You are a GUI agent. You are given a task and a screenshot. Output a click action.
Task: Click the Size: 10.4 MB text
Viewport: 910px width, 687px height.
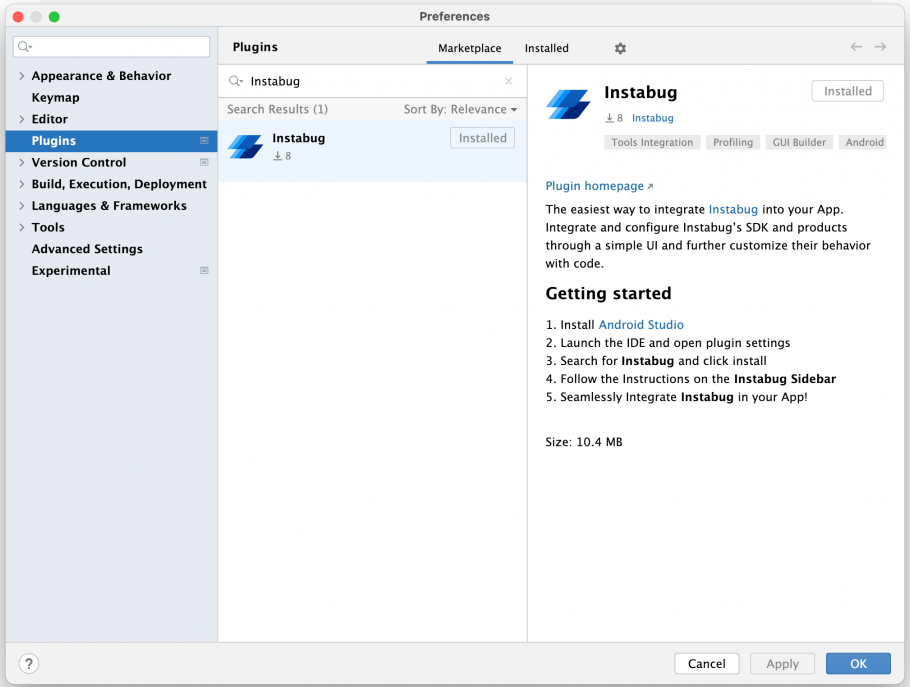[x=583, y=442]
